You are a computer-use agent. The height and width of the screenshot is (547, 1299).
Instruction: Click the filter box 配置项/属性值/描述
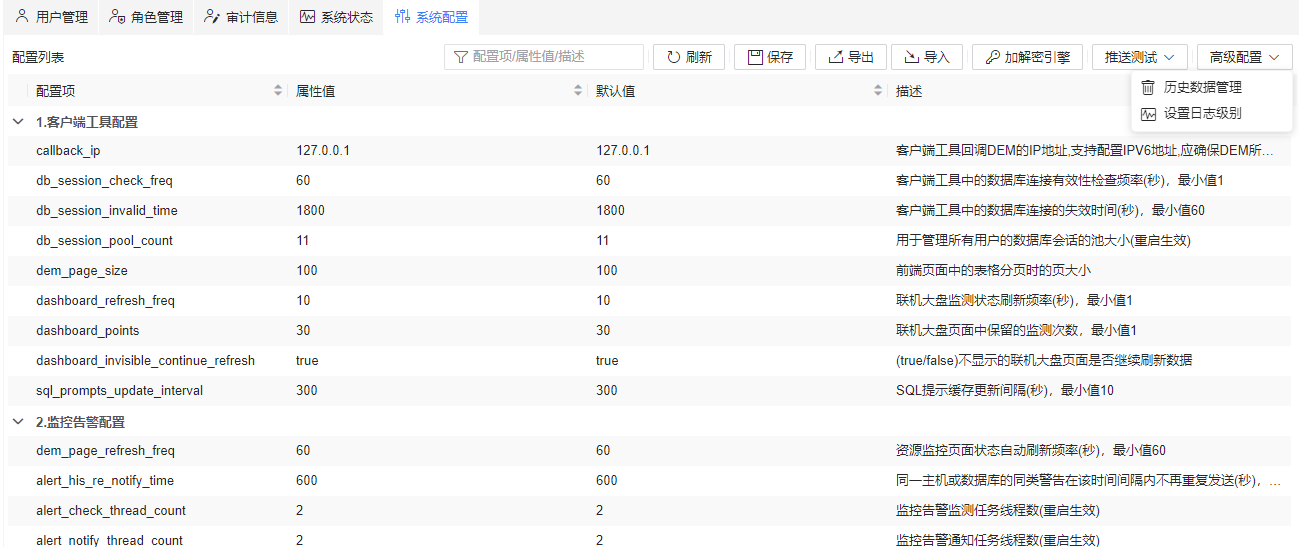coord(544,57)
